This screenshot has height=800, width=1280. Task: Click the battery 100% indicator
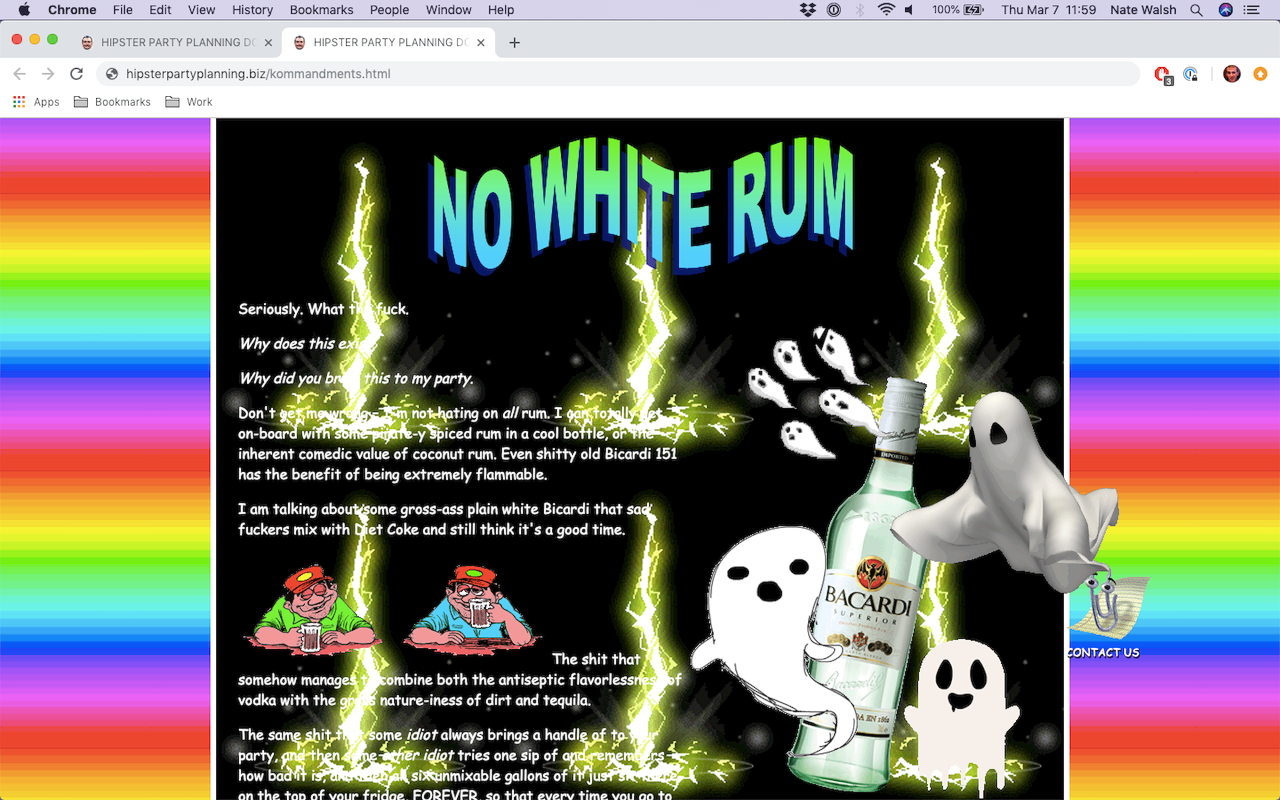(957, 10)
